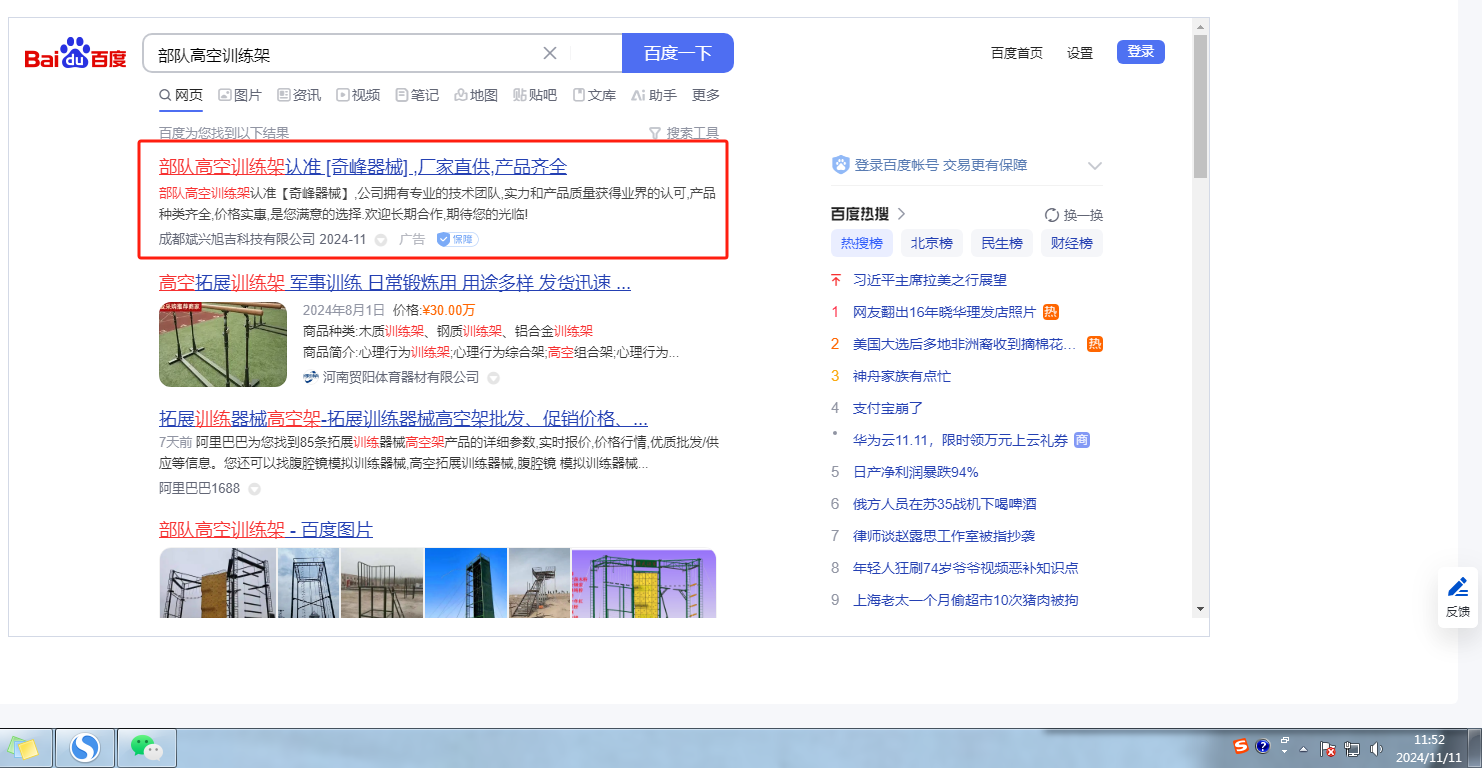The image size is (1482, 768).
Task: Open hot search 神舟家族有点忙
Action: 901,376
